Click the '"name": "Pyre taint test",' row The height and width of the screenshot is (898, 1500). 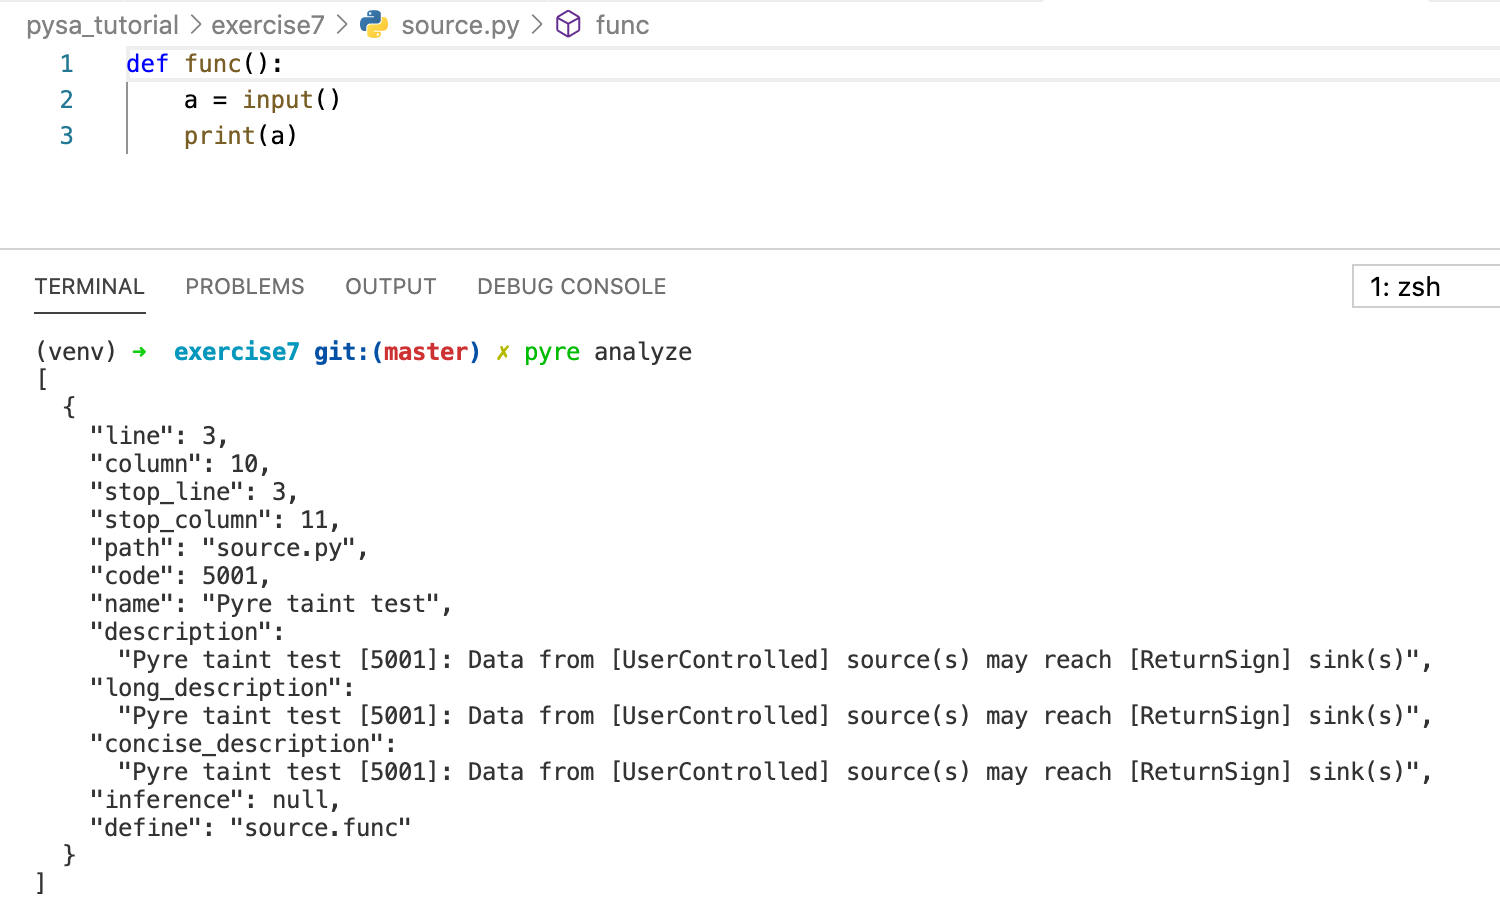coord(271,604)
